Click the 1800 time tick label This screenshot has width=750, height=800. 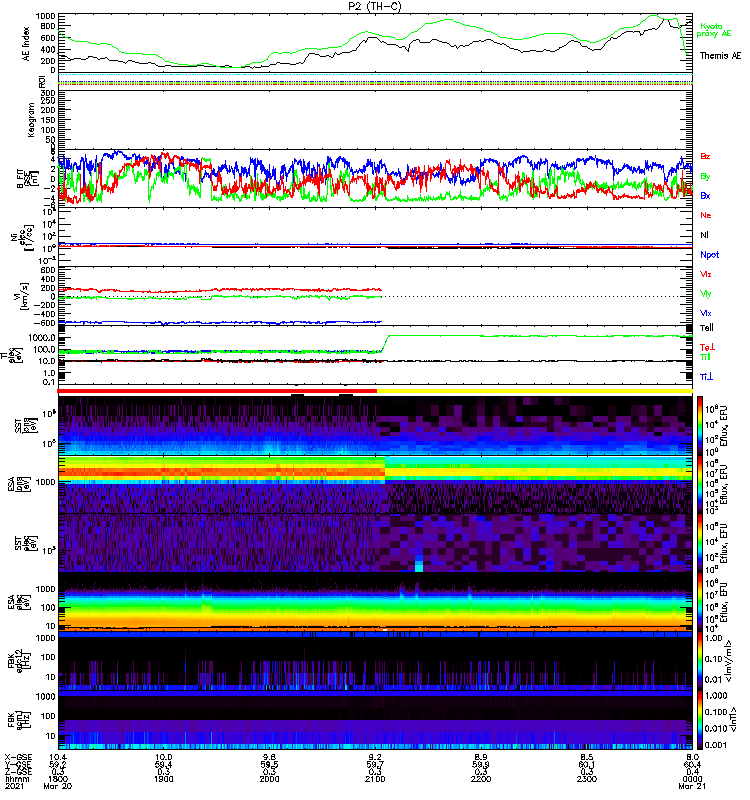coord(58,779)
